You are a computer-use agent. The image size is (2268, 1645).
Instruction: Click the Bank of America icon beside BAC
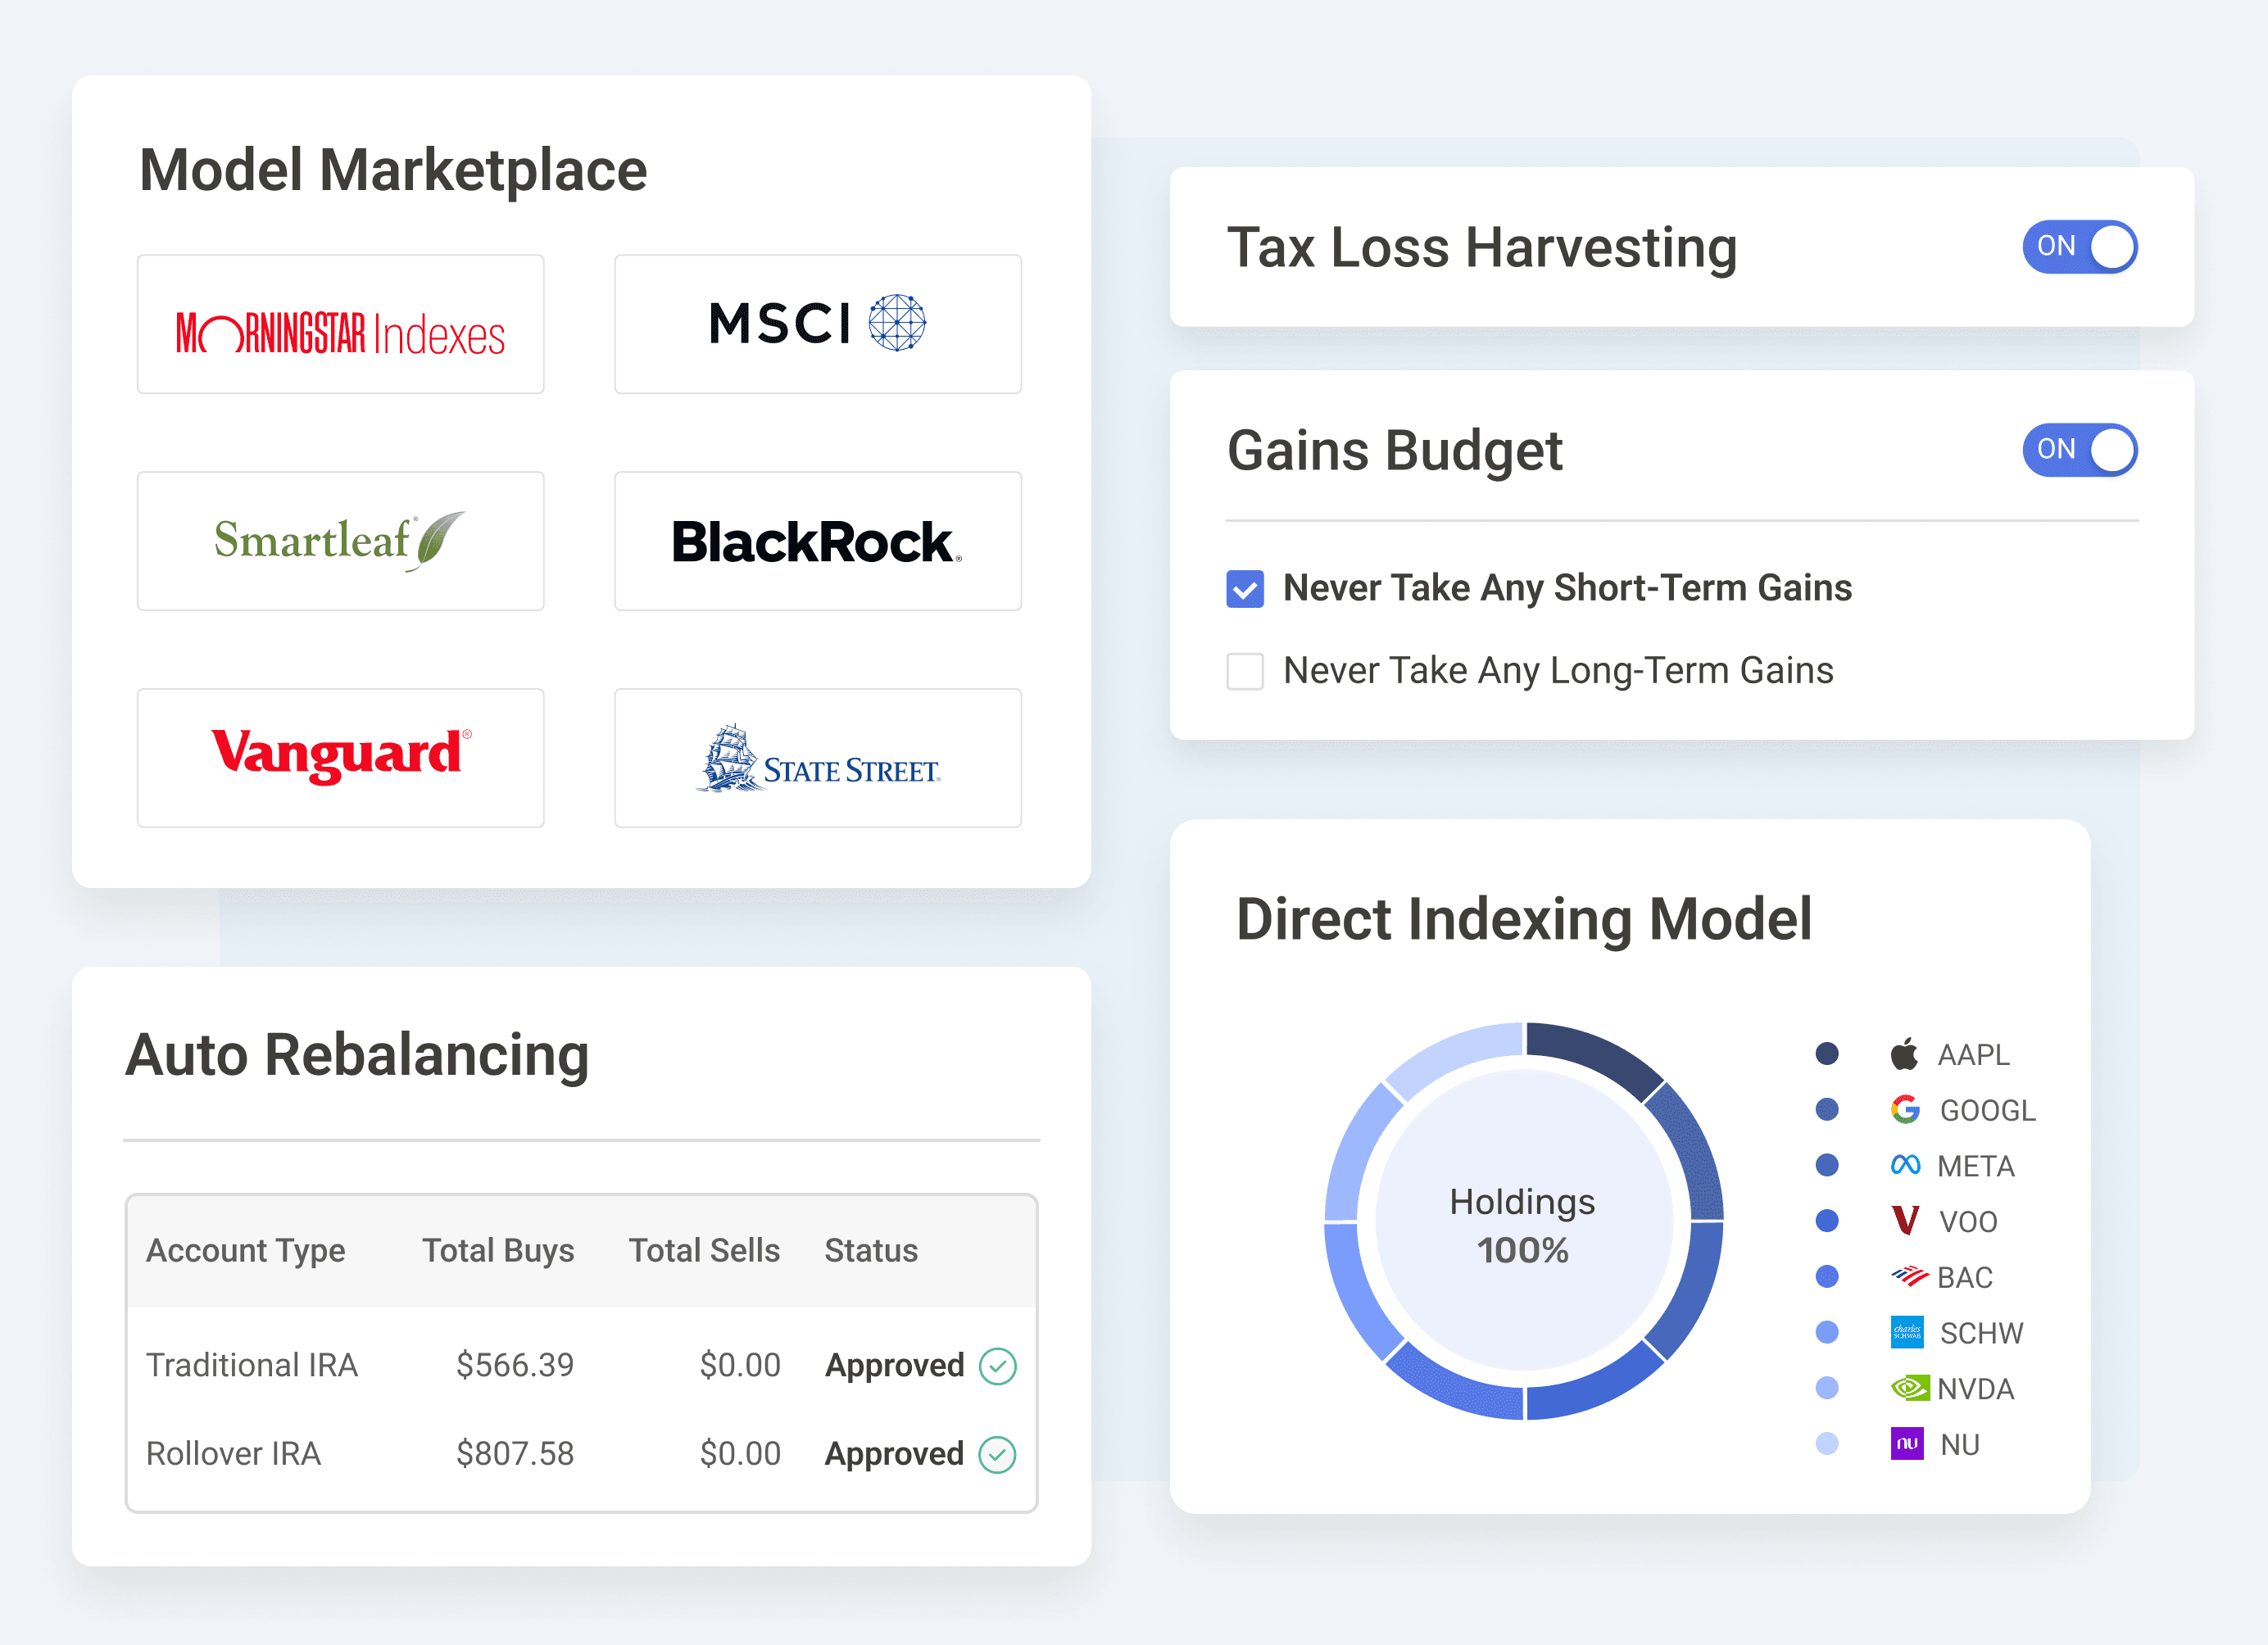coord(1909,1276)
